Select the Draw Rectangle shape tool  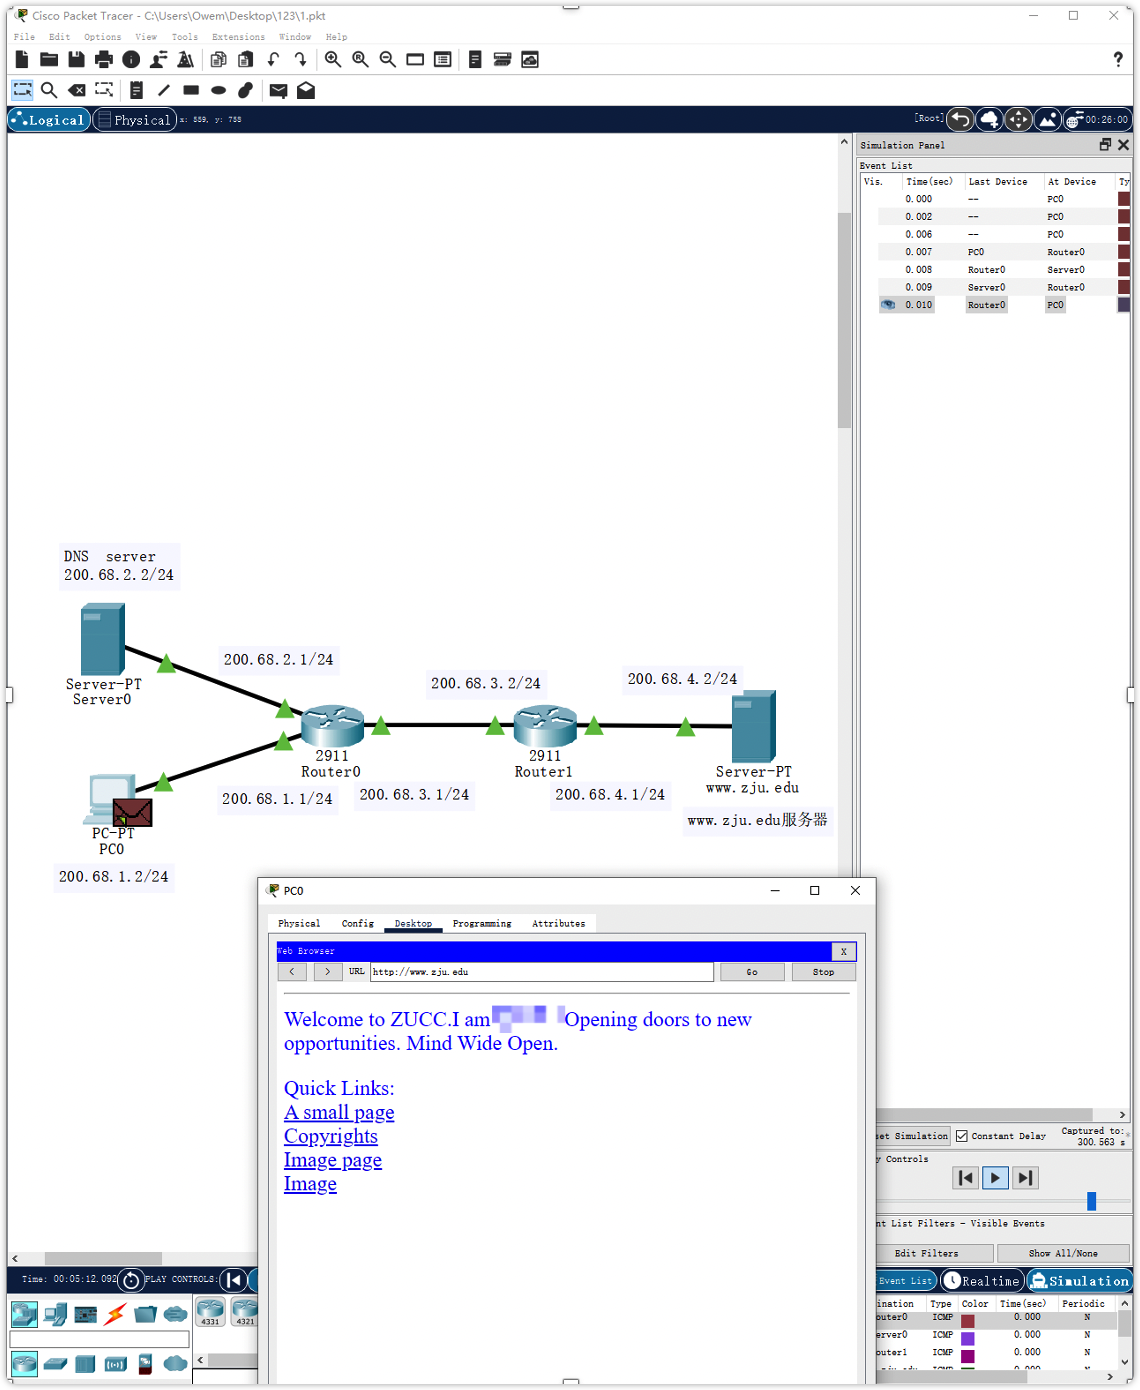(x=190, y=90)
